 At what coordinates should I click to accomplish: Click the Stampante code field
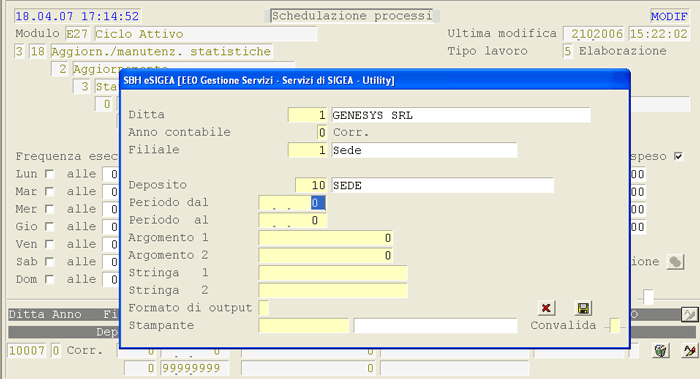point(304,325)
